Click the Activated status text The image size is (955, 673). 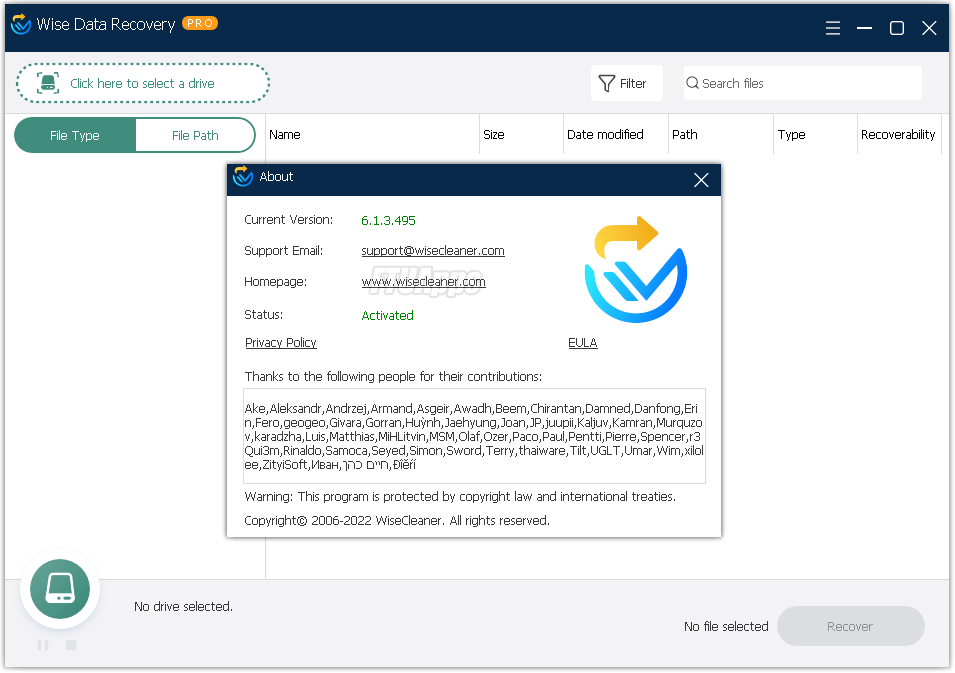pos(387,315)
